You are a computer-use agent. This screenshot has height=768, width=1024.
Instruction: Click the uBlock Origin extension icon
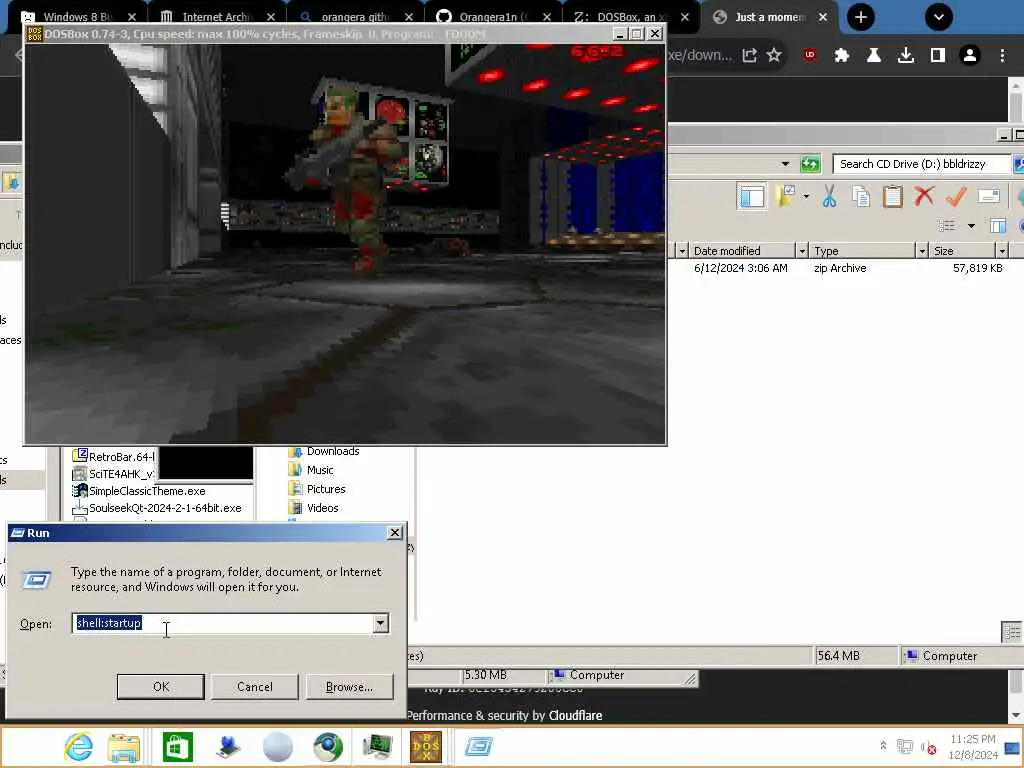point(810,56)
